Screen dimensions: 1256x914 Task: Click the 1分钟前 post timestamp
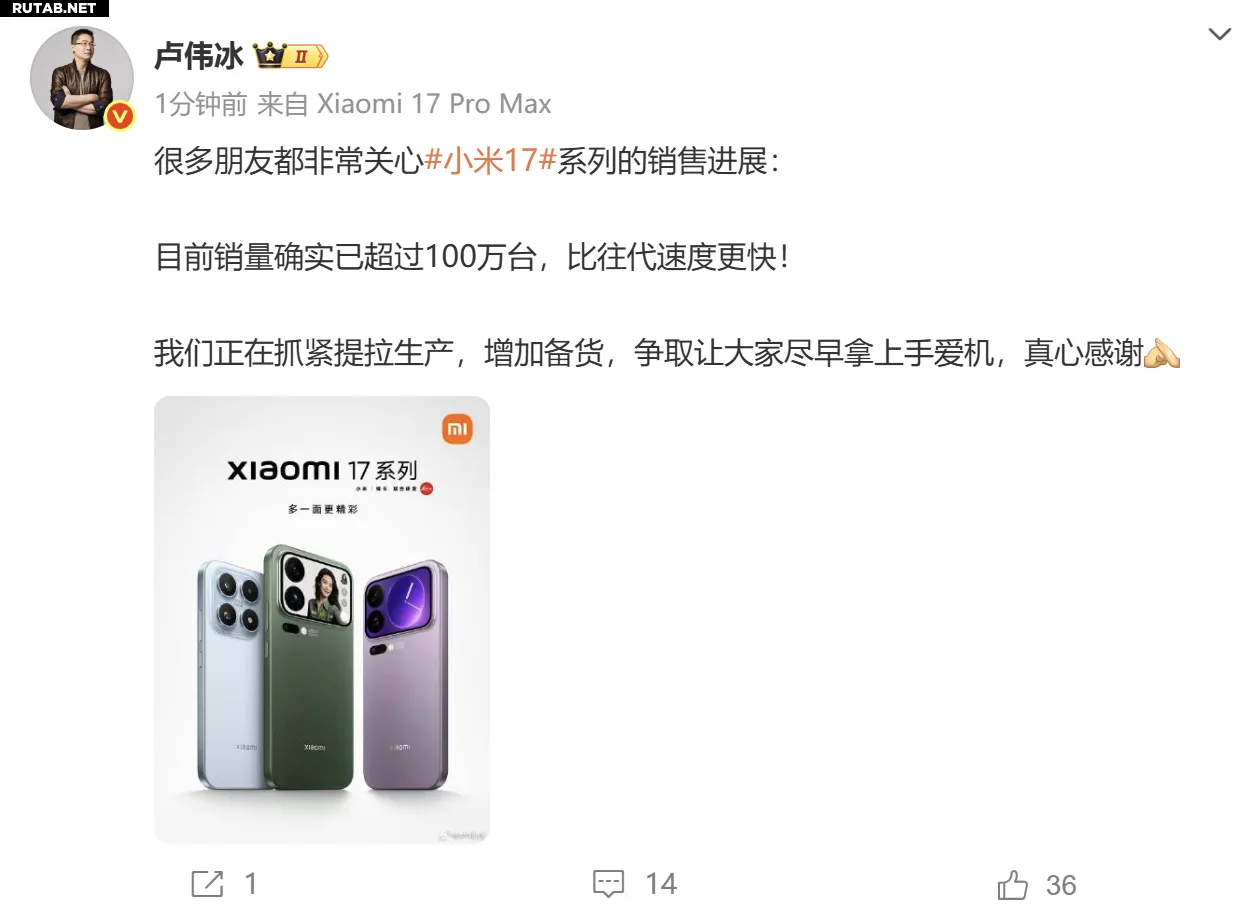click(201, 104)
